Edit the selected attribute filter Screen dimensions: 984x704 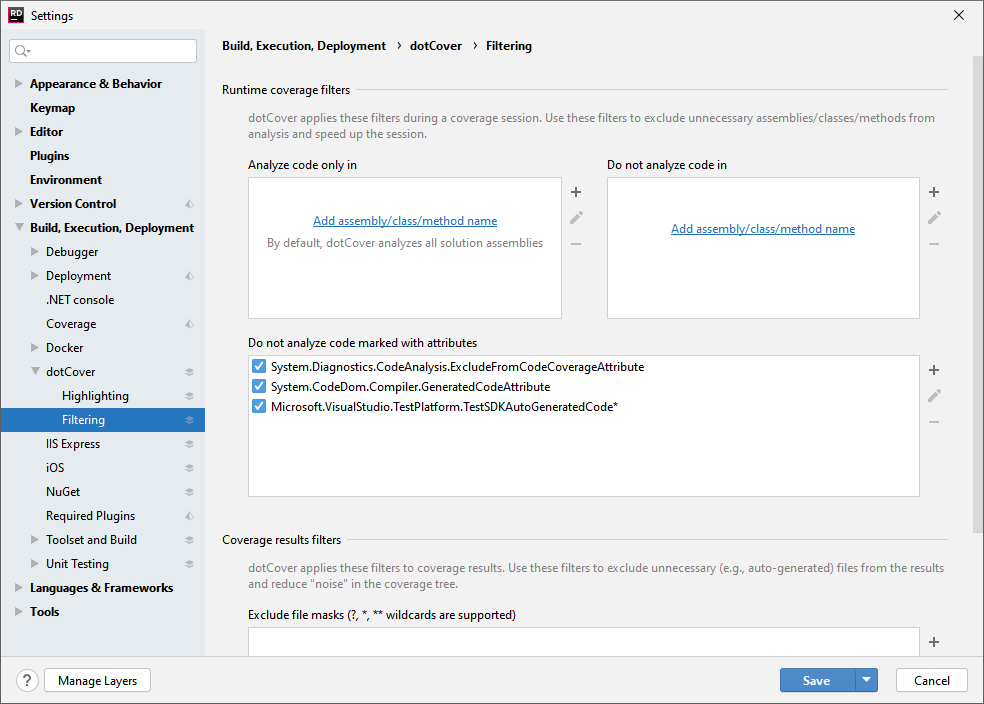(x=934, y=396)
